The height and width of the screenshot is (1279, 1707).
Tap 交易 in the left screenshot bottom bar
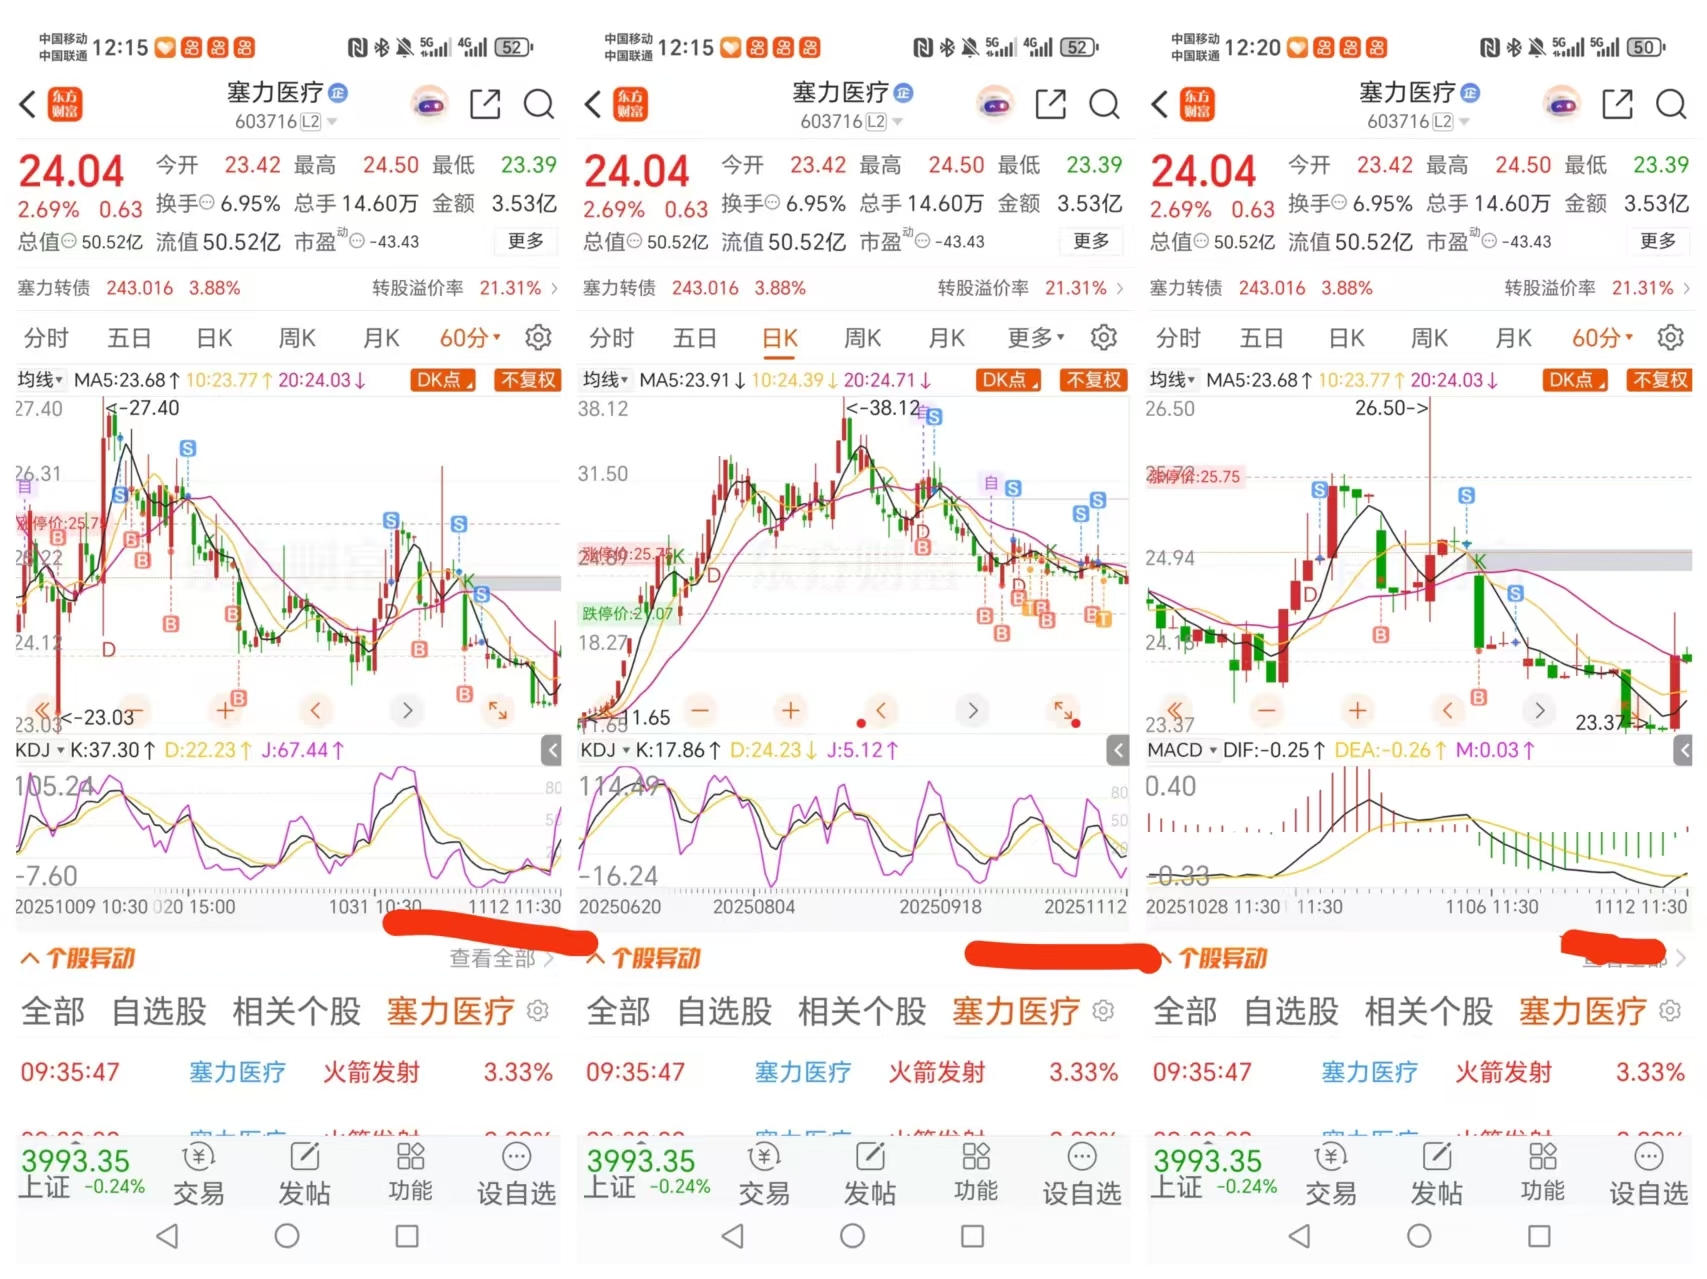pyautogui.click(x=198, y=1173)
